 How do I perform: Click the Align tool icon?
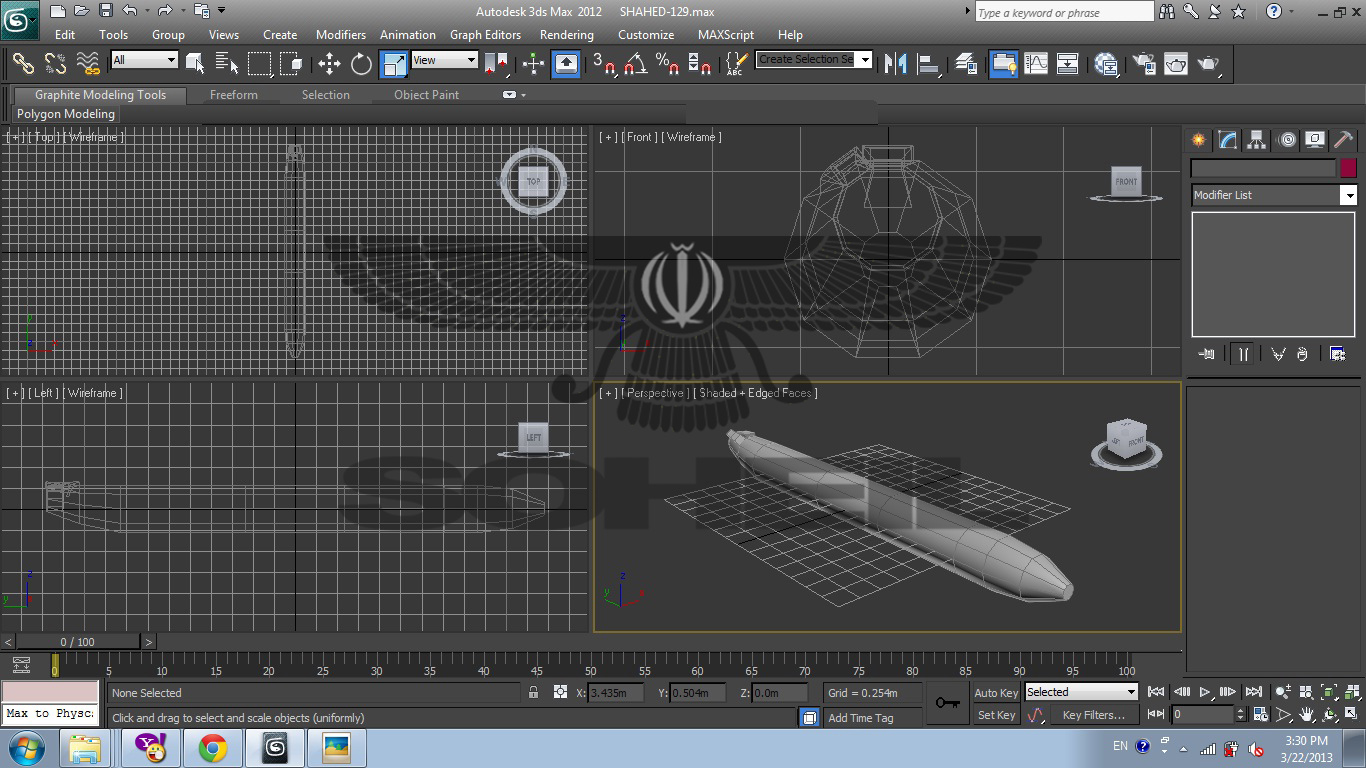coord(929,64)
